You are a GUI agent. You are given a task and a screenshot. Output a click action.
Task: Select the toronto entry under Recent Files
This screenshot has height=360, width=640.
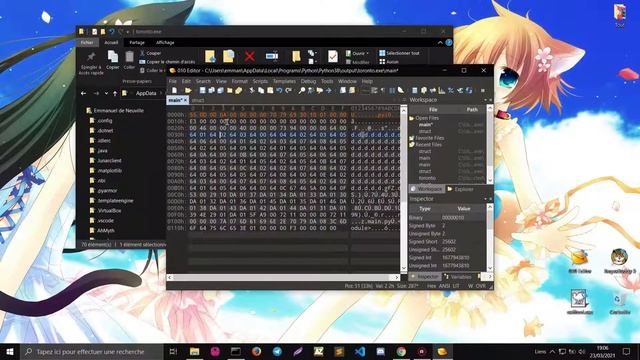coord(427,178)
